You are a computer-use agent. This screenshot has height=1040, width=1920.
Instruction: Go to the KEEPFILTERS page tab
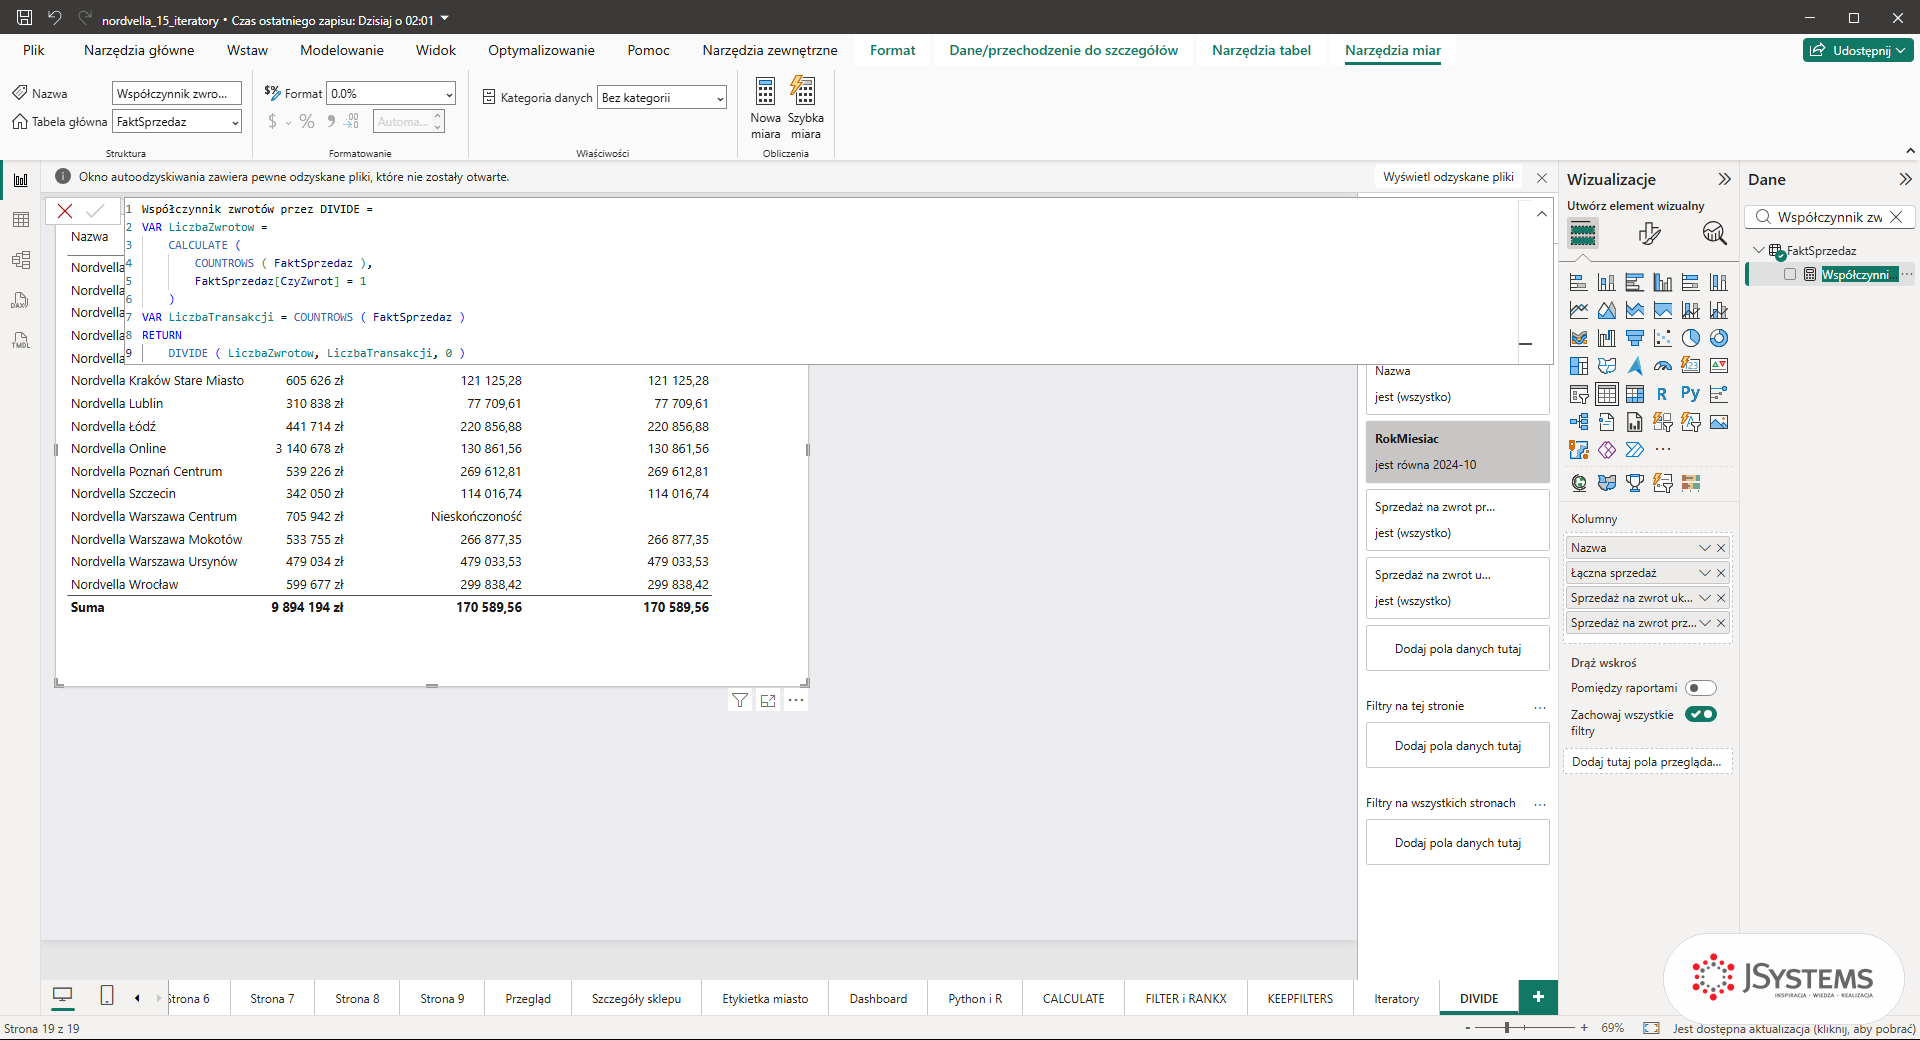click(x=1300, y=999)
